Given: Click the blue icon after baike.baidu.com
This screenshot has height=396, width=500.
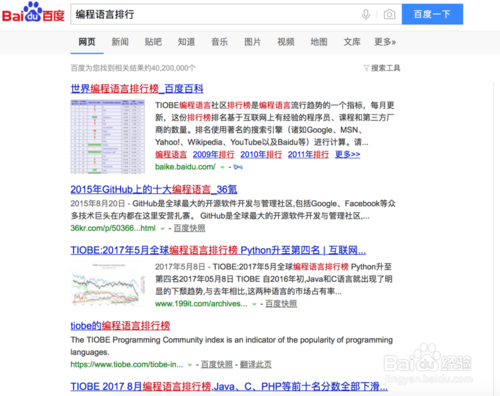Looking at the screenshot, I should coord(238,167).
